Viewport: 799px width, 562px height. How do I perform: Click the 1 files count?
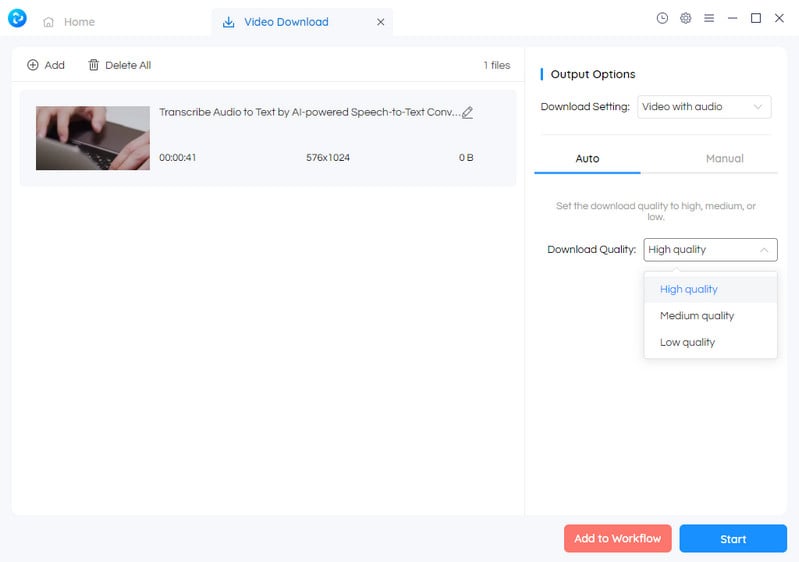pyautogui.click(x=497, y=65)
